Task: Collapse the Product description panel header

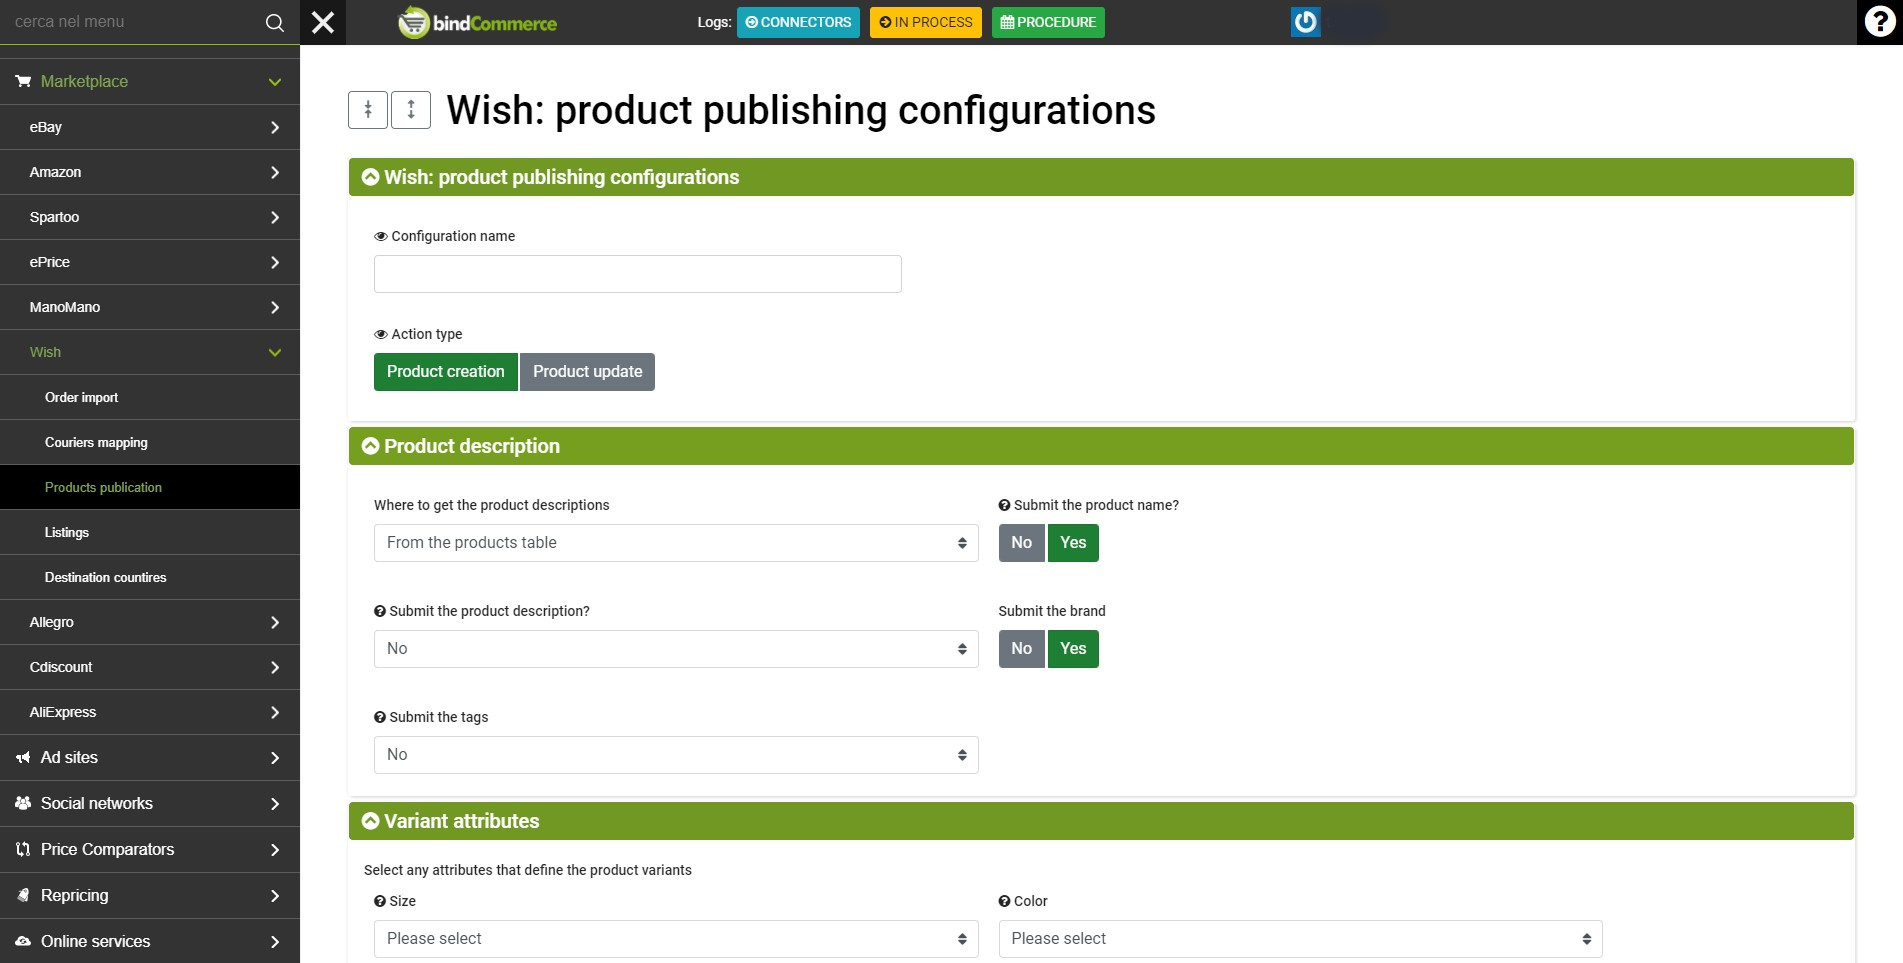Action: pos(1101,446)
